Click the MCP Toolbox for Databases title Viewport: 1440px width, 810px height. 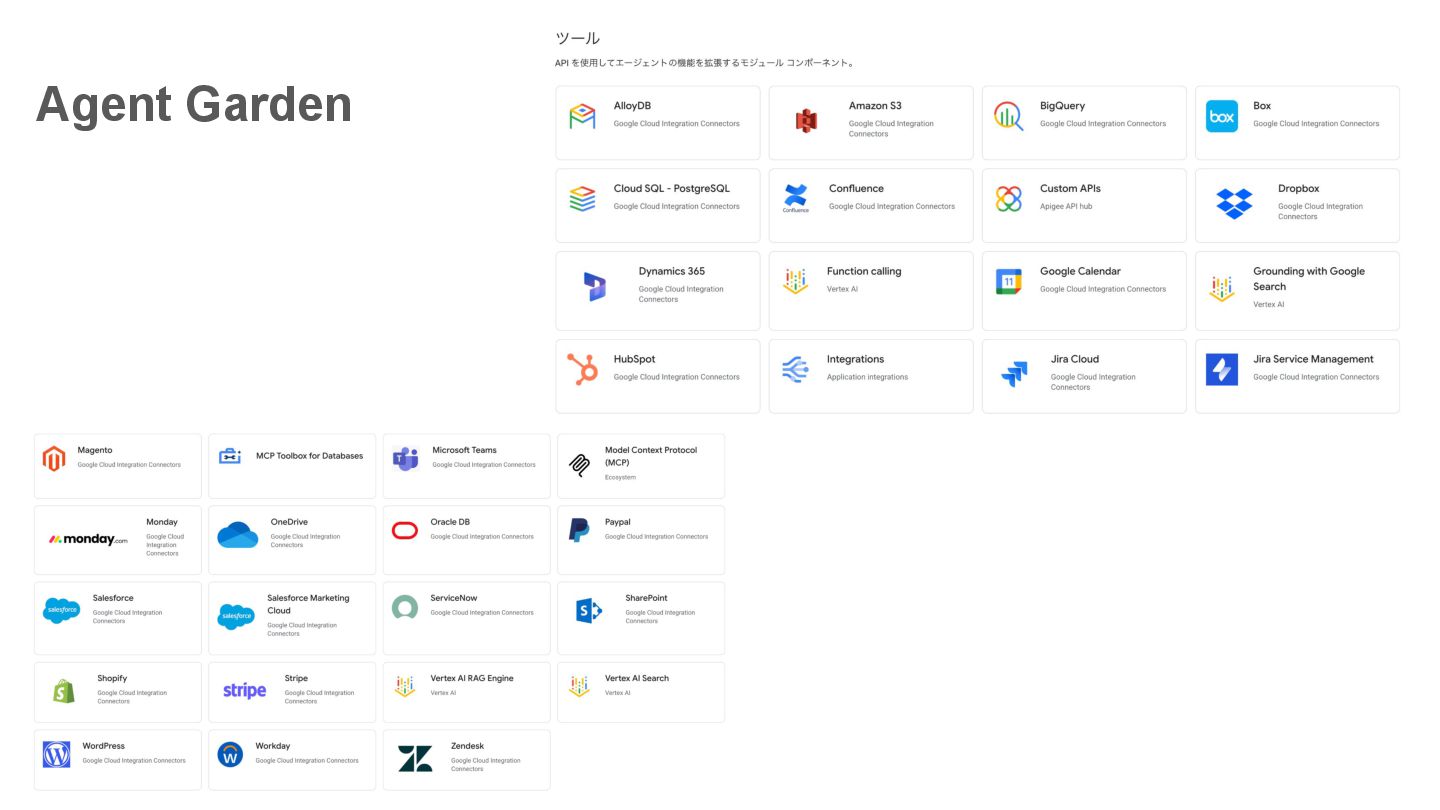coord(309,456)
